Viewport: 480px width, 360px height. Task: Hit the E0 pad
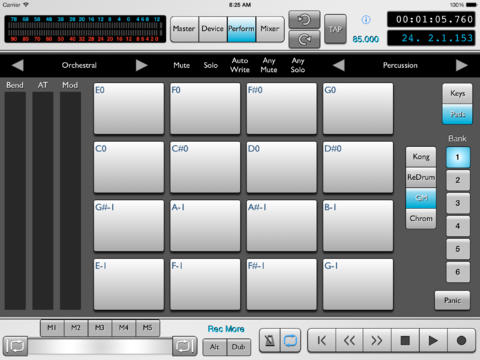click(x=129, y=109)
